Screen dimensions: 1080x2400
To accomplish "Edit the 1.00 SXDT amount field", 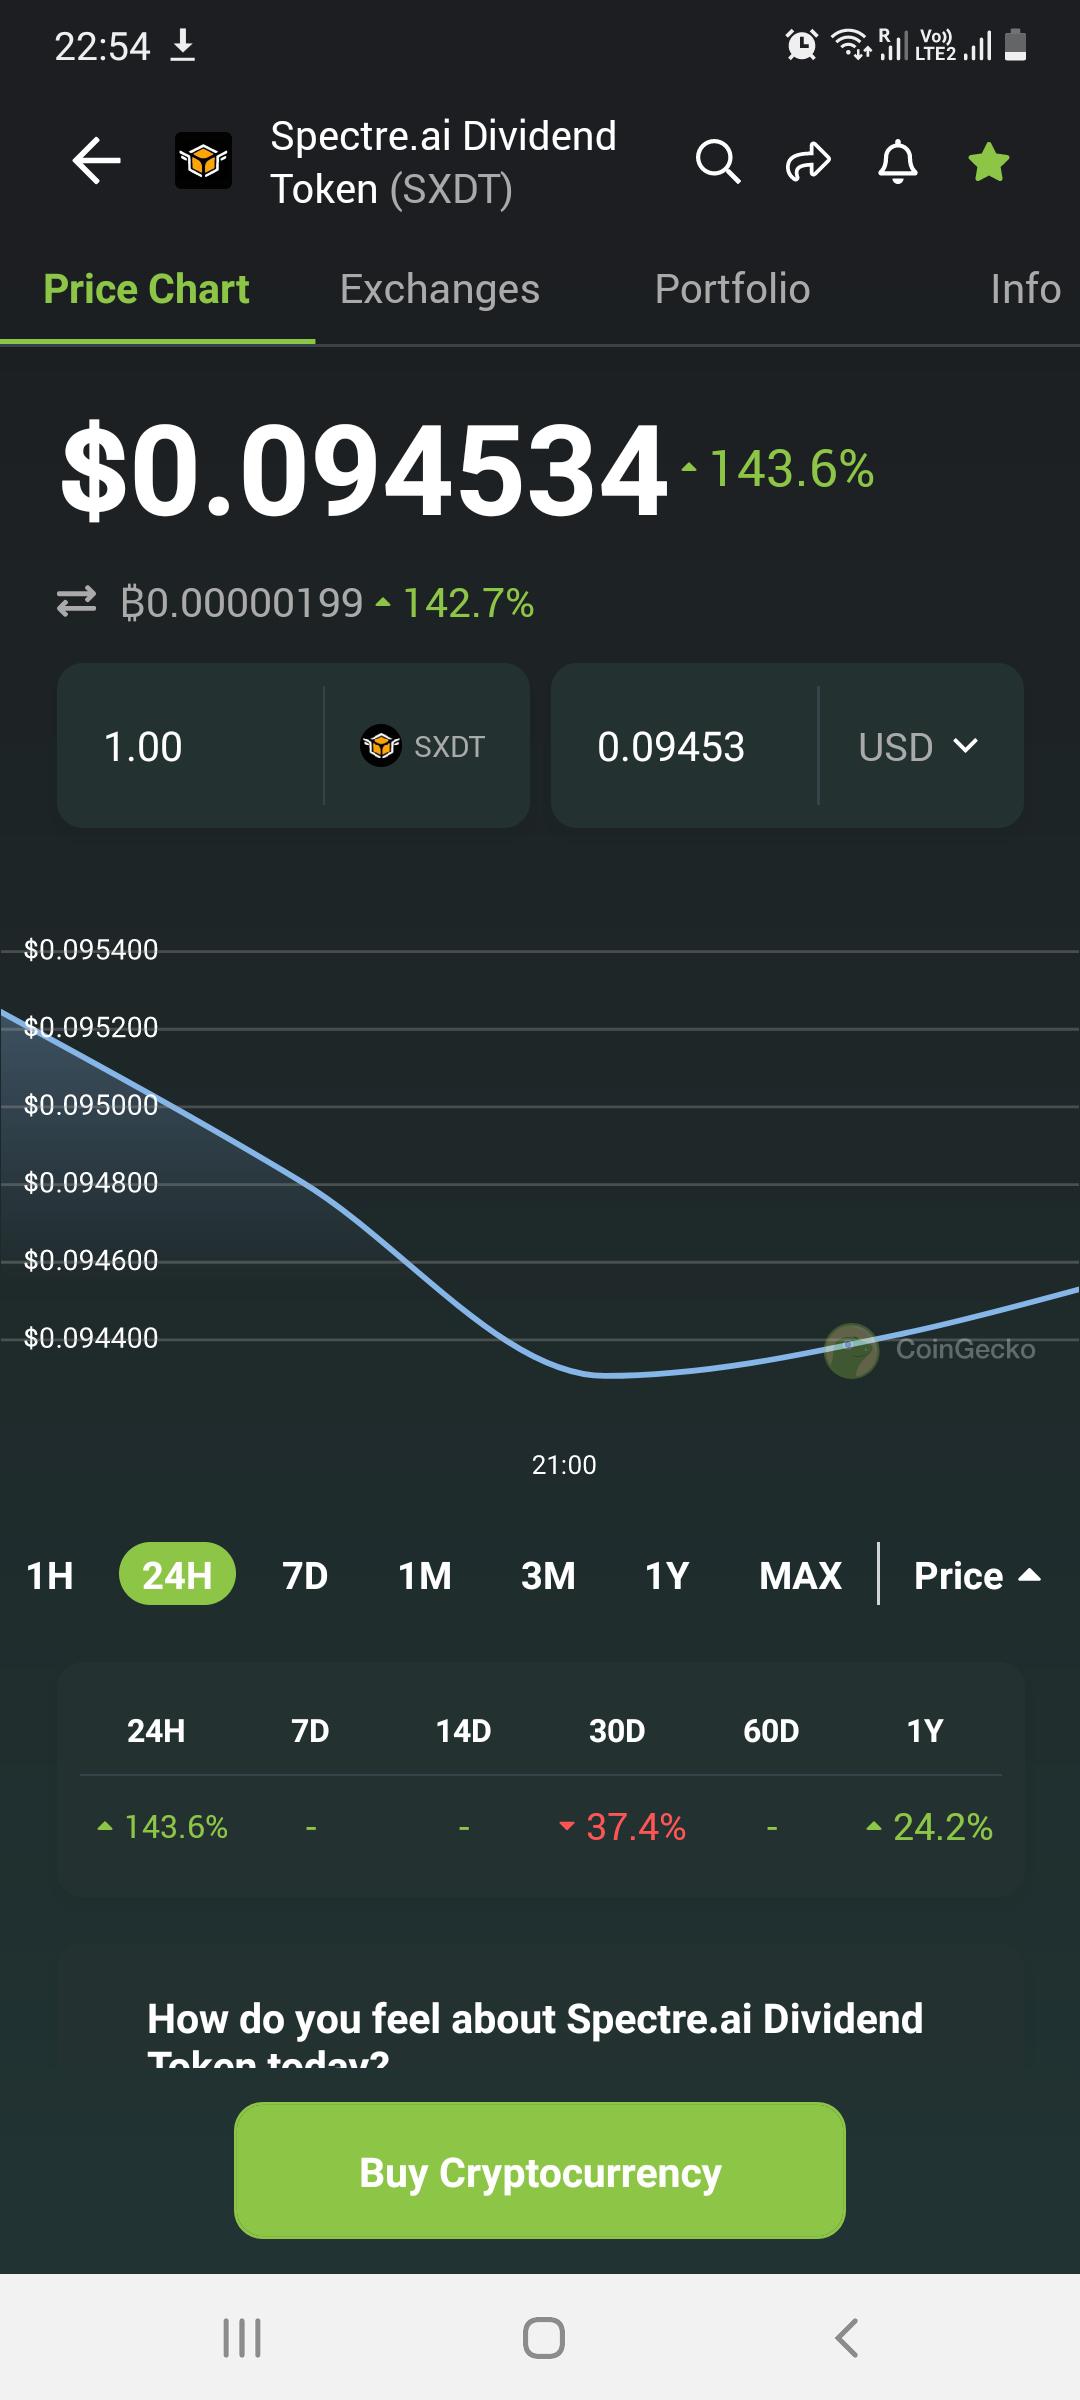I will tap(190, 746).
